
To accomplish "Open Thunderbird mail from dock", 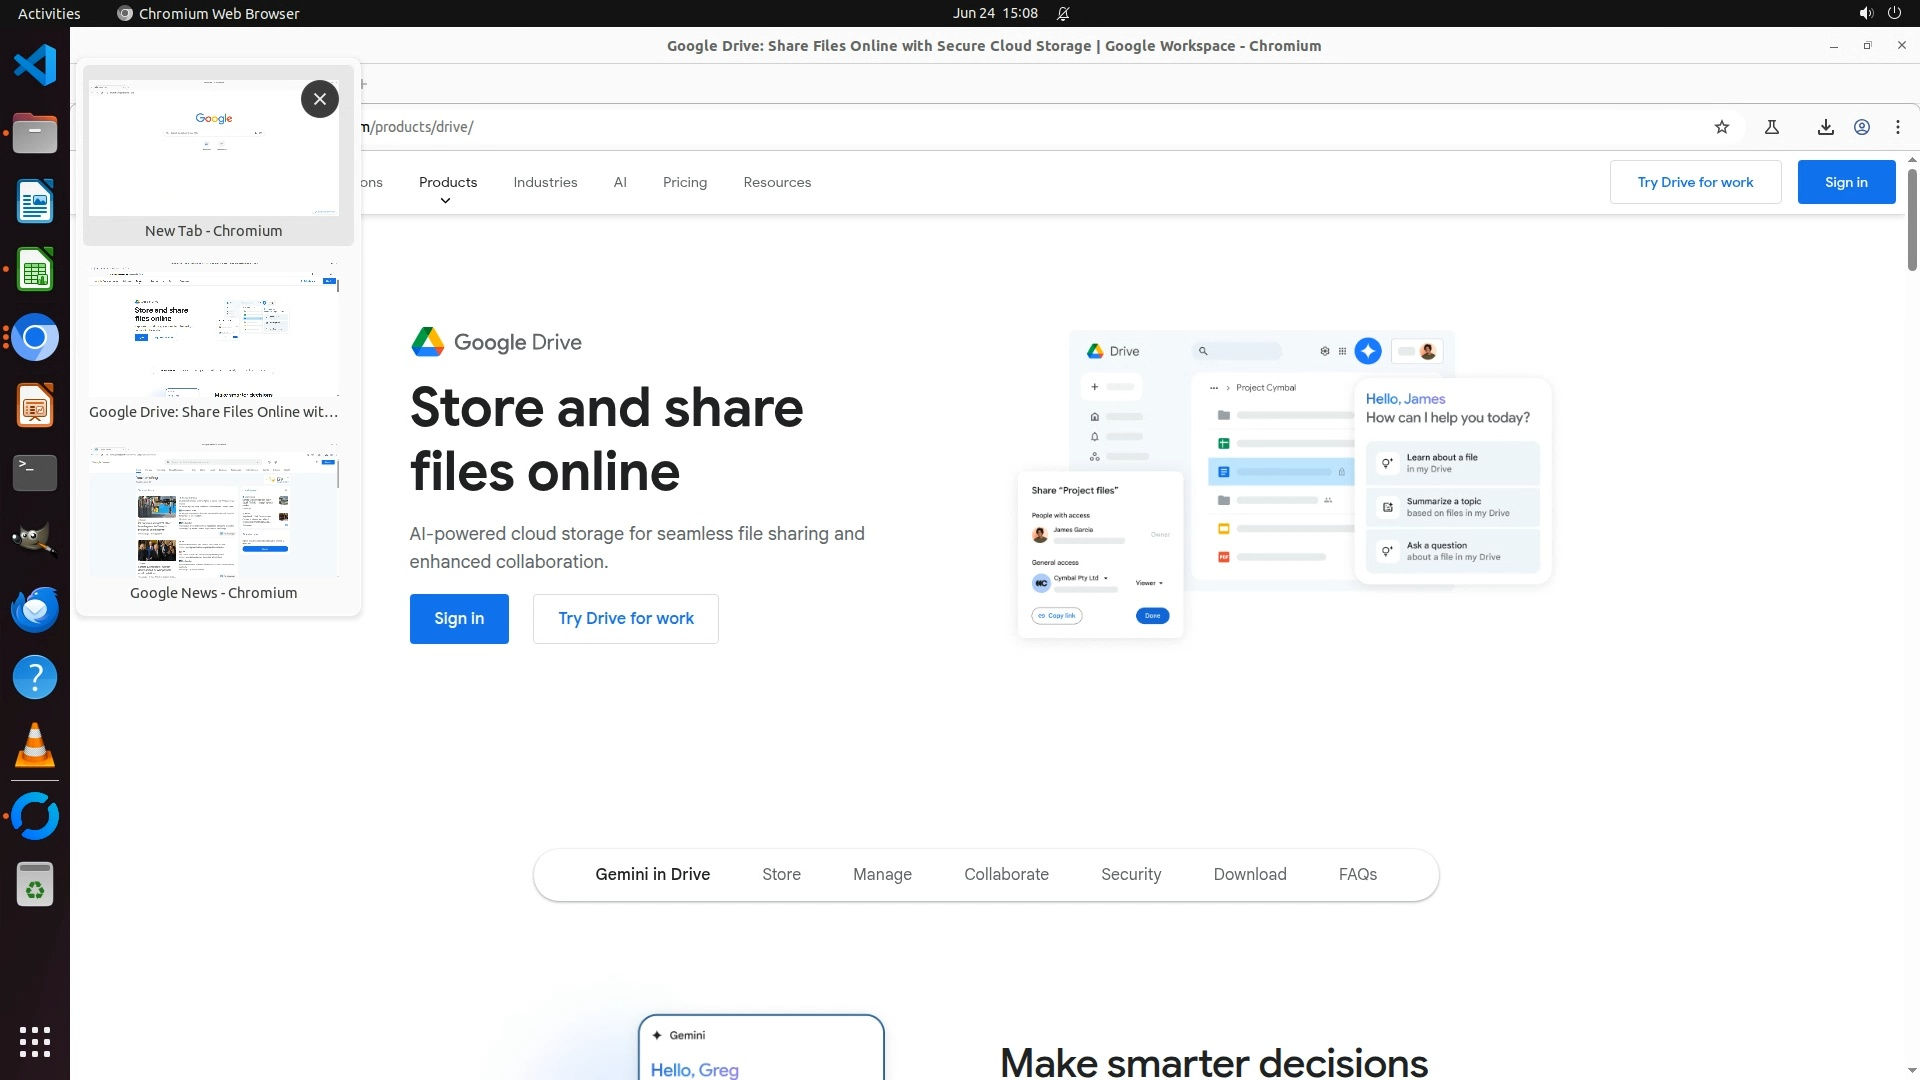I will 35,609.
